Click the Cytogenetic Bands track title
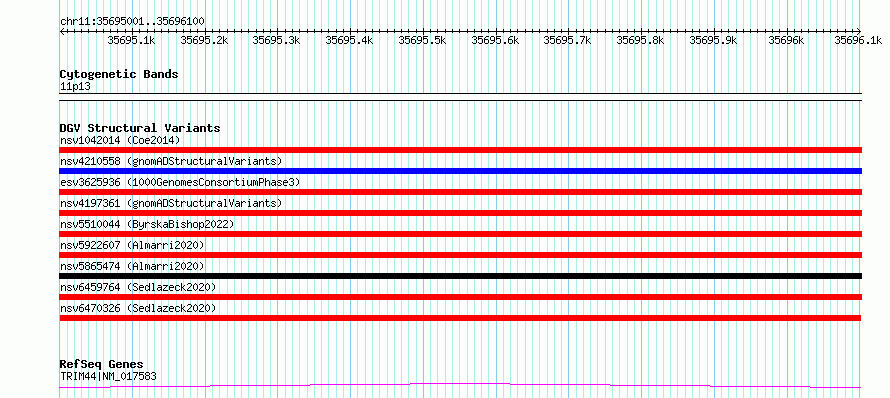 [x=119, y=74]
